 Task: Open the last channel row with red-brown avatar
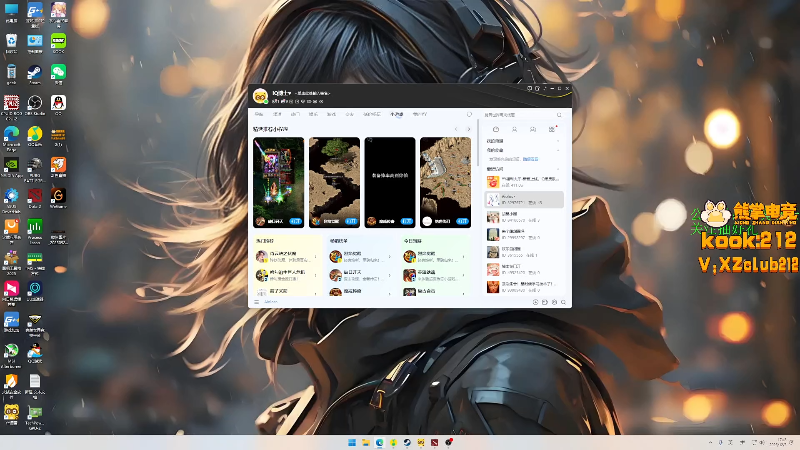(x=524, y=287)
